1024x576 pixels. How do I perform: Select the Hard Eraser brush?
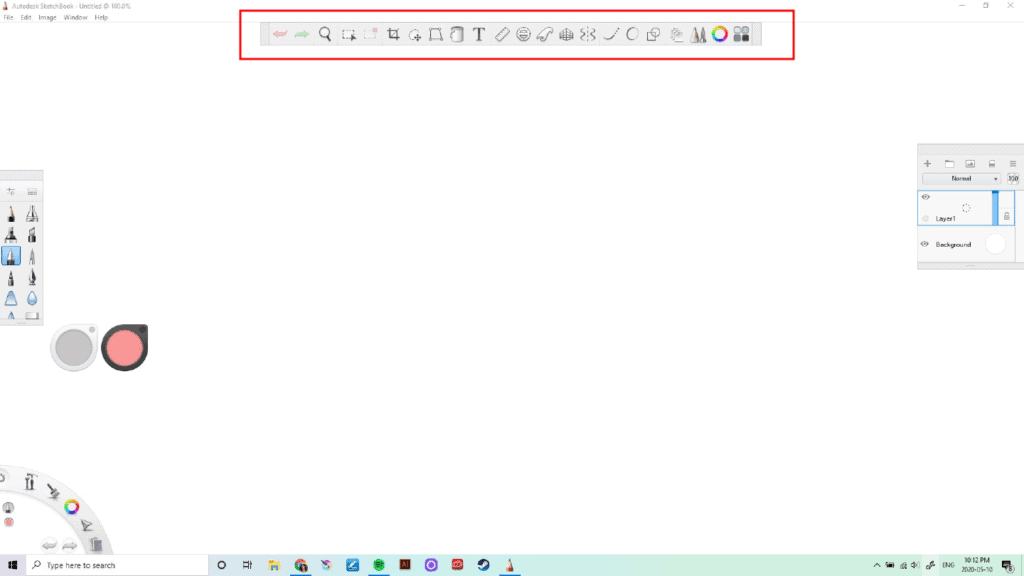pyautogui.click(x=32, y=316)
